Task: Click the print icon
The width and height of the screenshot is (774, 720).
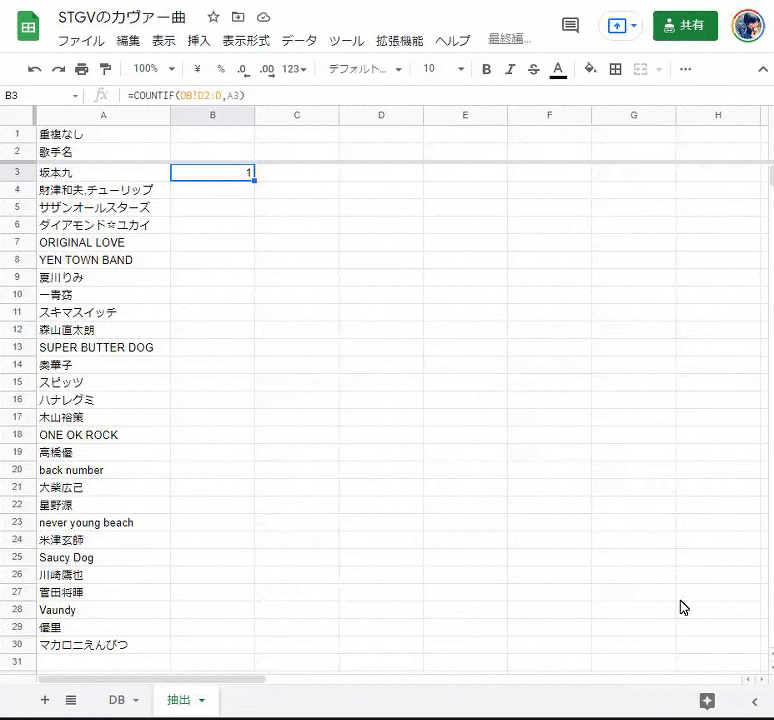Action: click(82, 69)
